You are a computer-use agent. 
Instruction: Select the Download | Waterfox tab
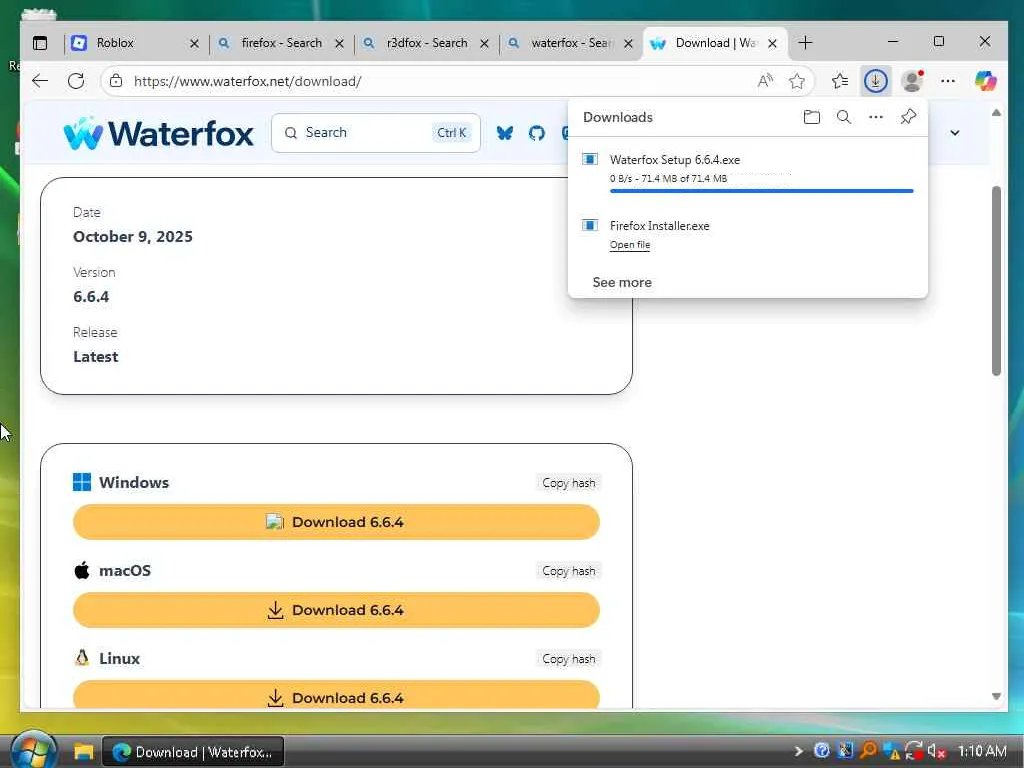(x=715, y=43)
